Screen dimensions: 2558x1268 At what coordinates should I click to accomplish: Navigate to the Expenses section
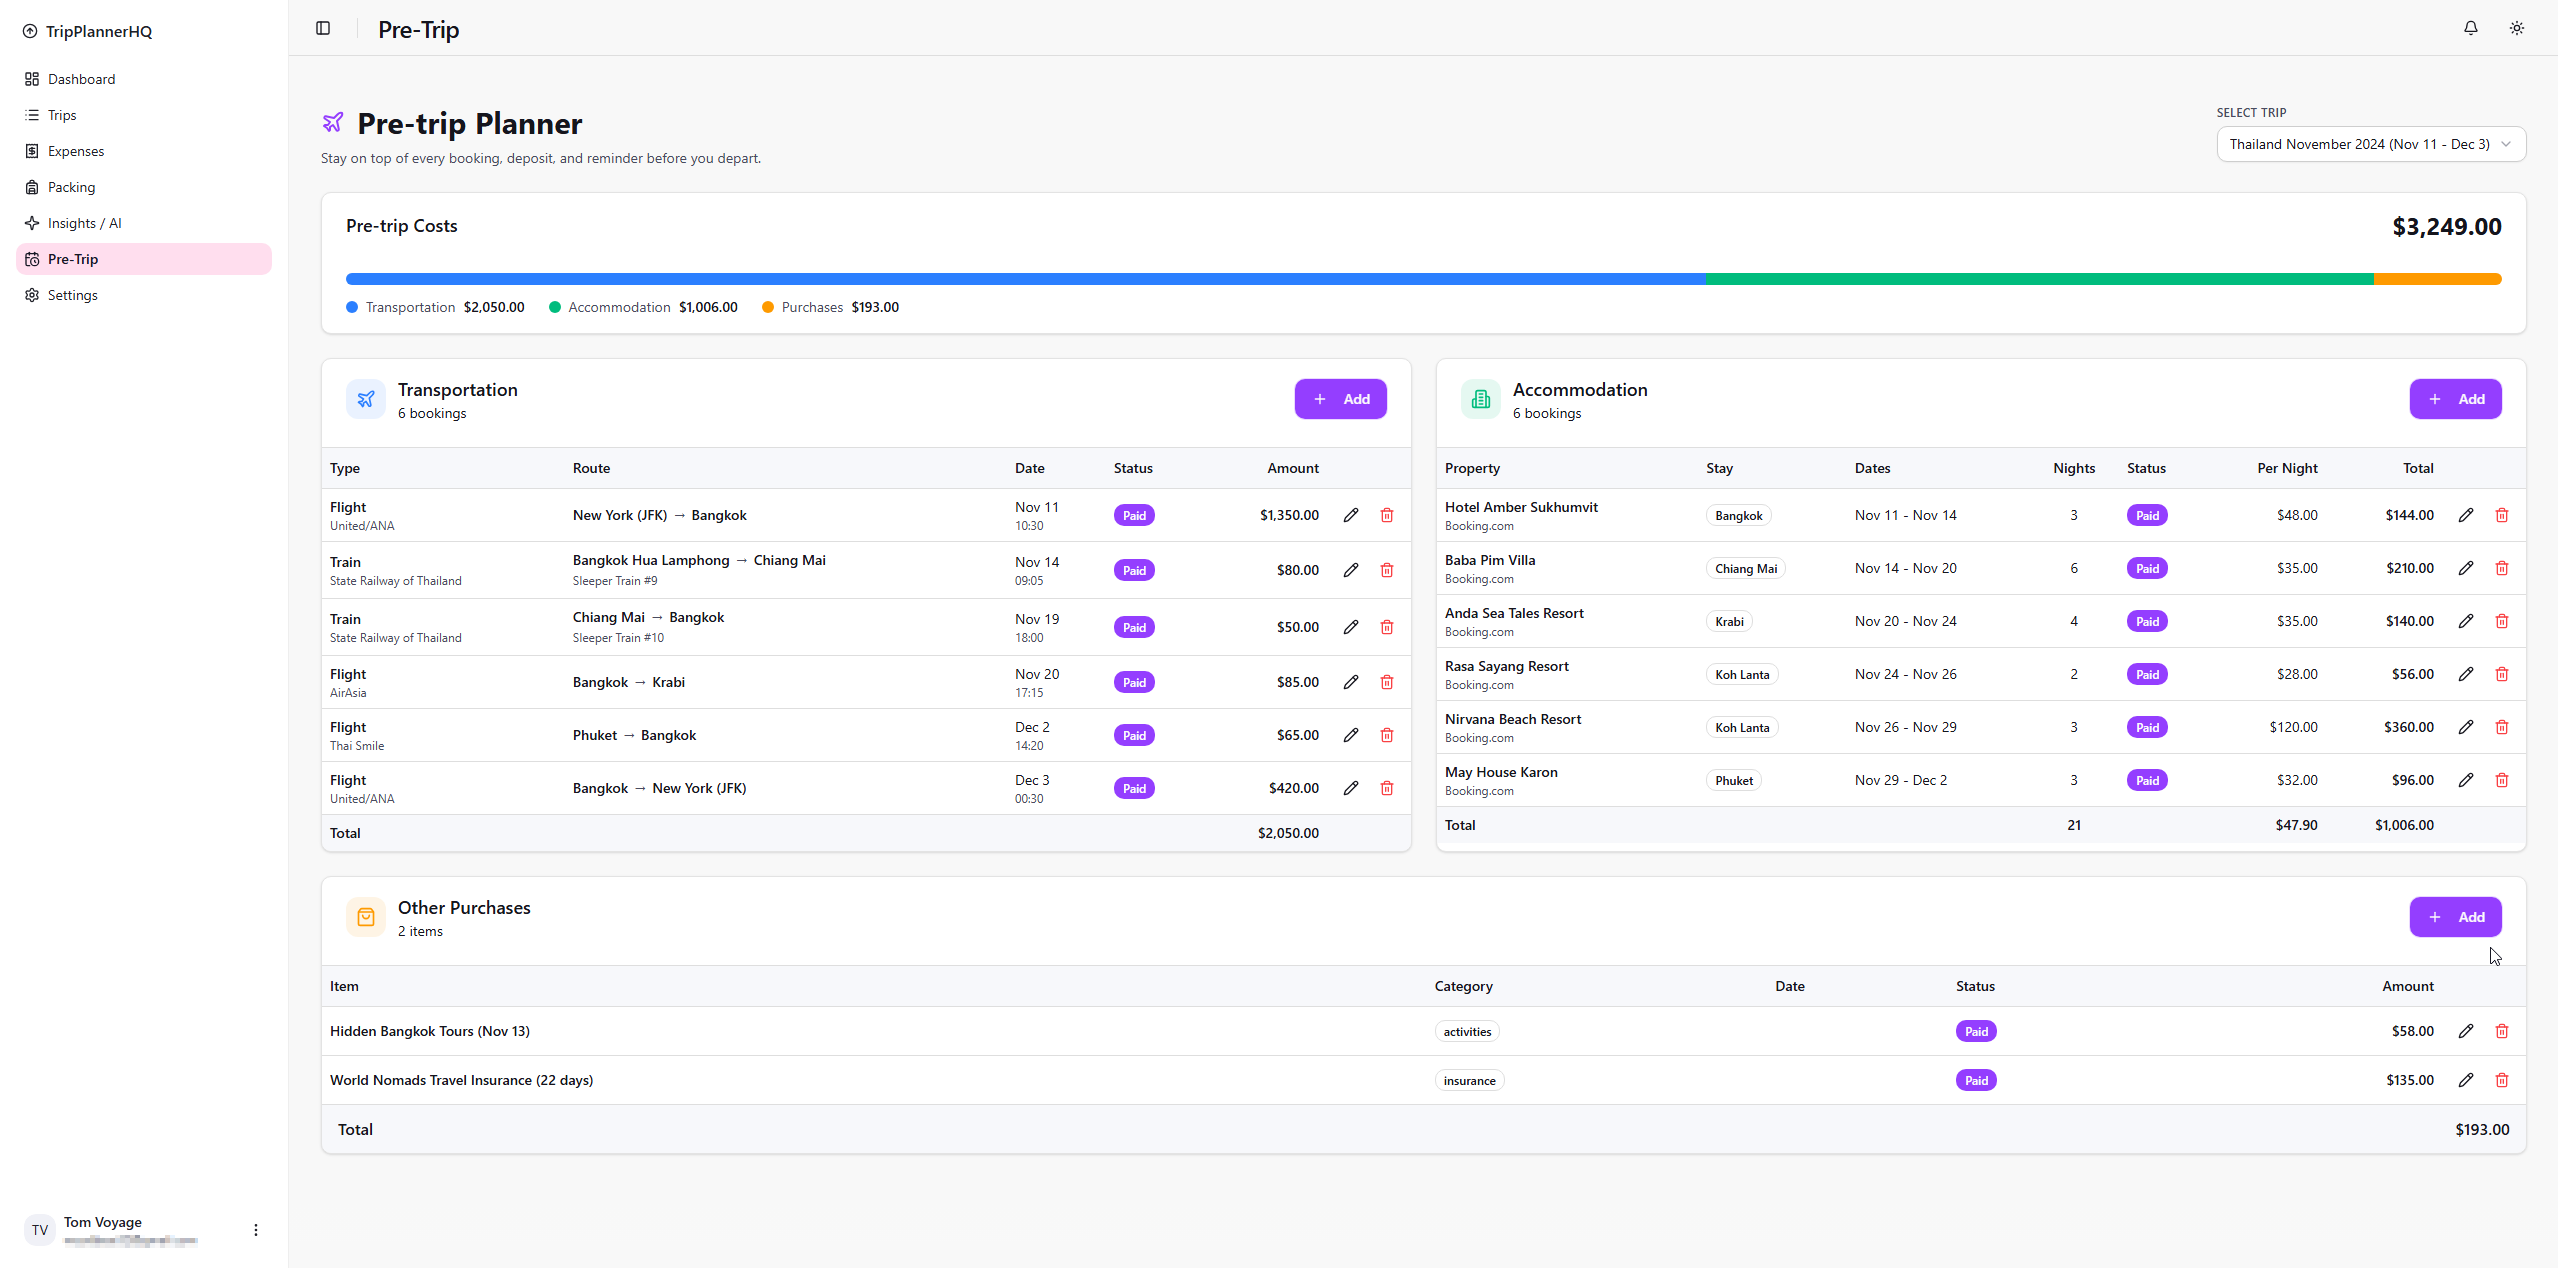75,151
